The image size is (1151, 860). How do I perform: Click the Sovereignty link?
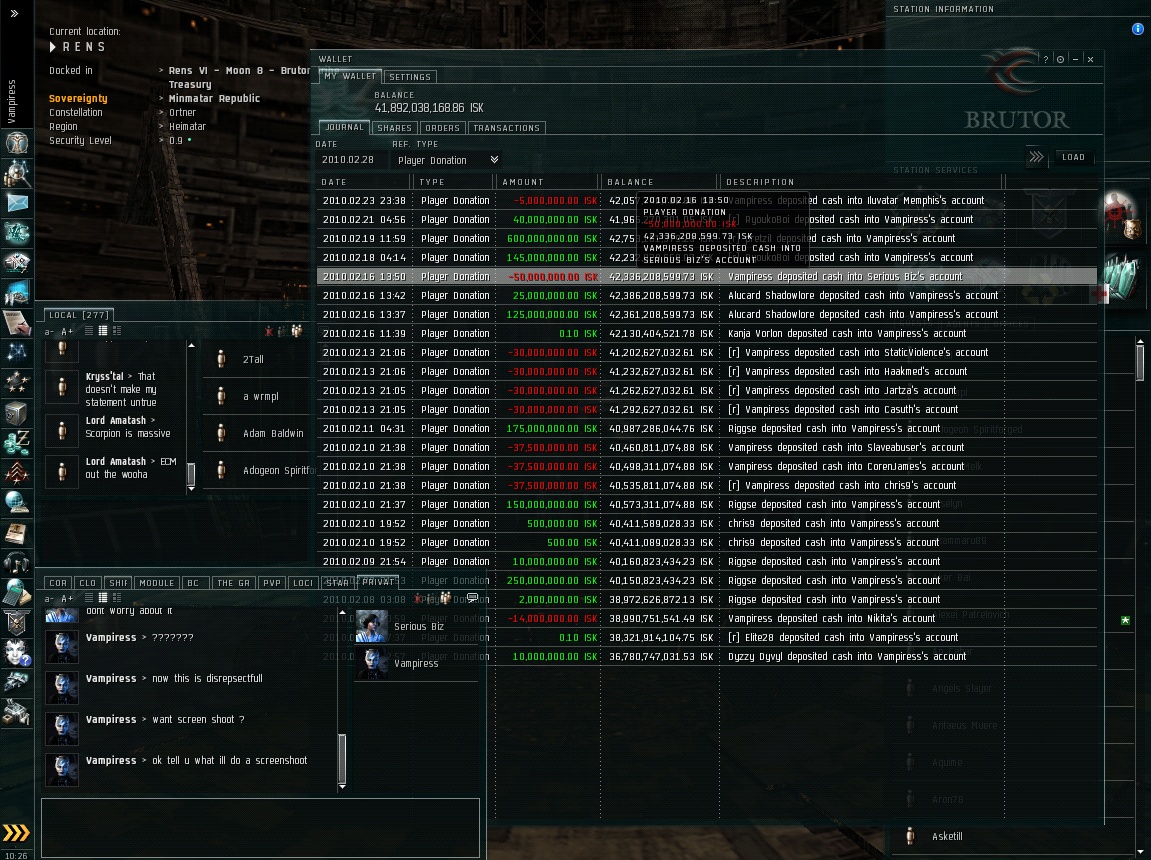tap(78, 98)
